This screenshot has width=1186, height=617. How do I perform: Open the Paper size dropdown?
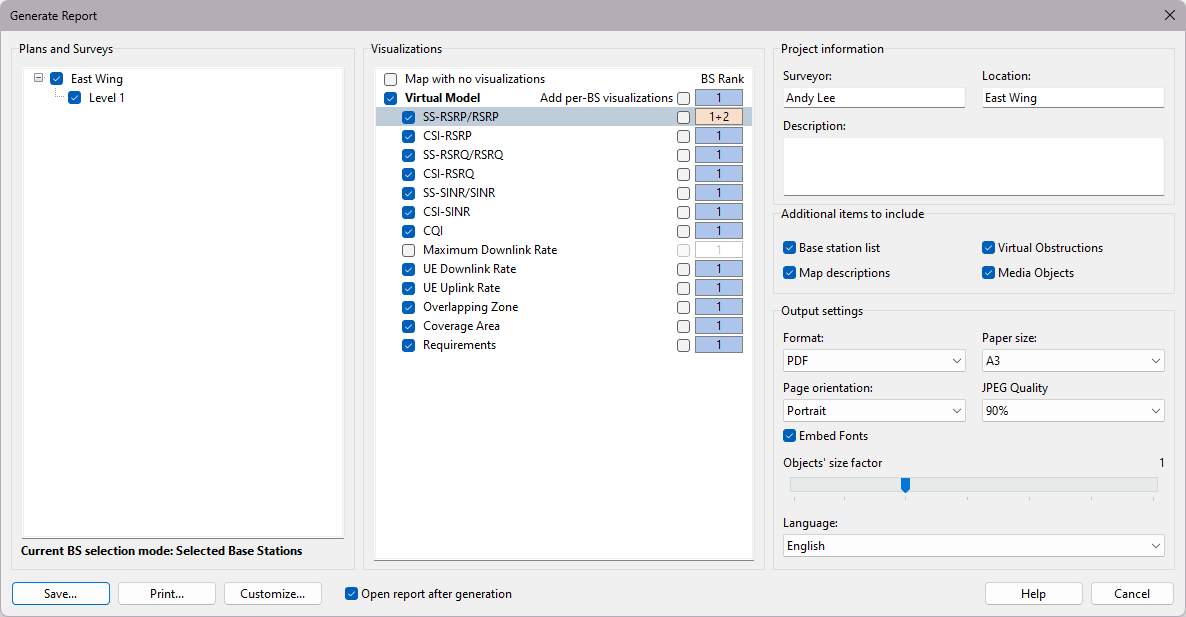point(1072,360)
